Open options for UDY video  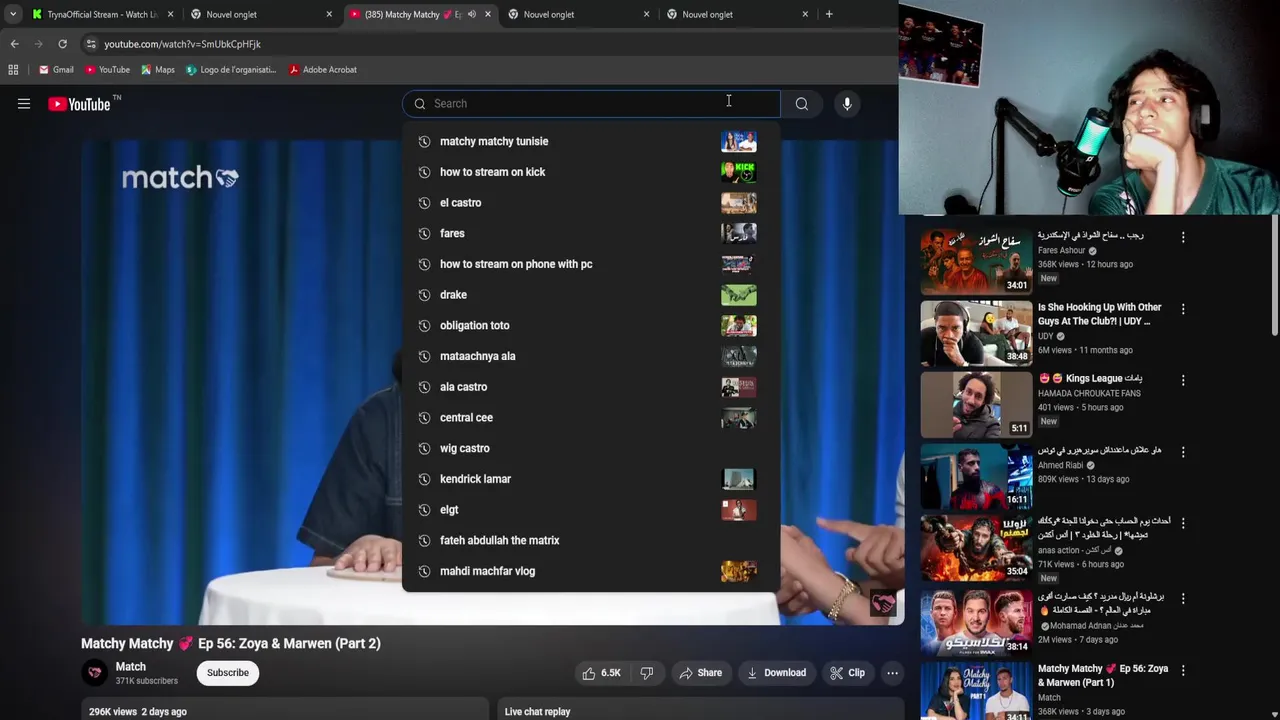(1183, 309)
